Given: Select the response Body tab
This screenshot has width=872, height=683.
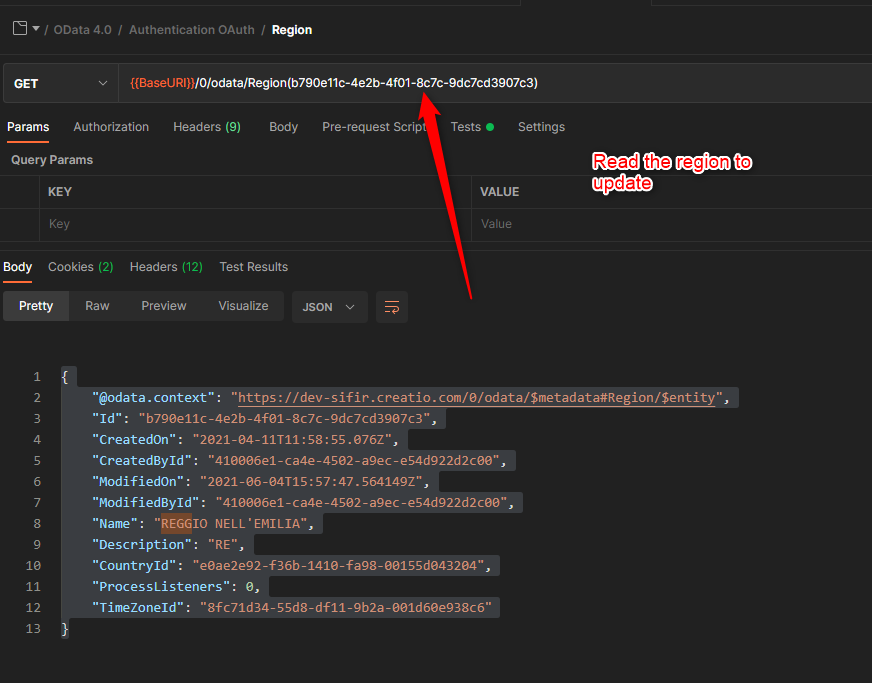Looking at the screenshot, I should (17, 267).
